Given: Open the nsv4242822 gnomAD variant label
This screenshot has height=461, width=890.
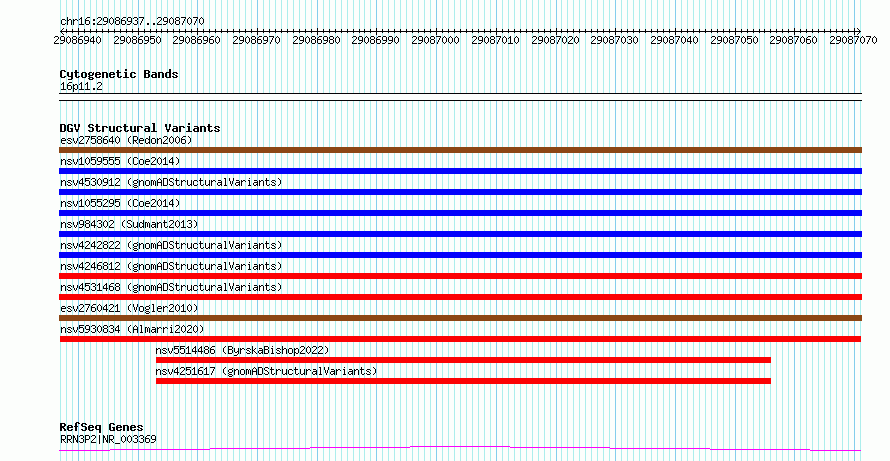Looking at the screenshot, I should click(x=171, y=245).
